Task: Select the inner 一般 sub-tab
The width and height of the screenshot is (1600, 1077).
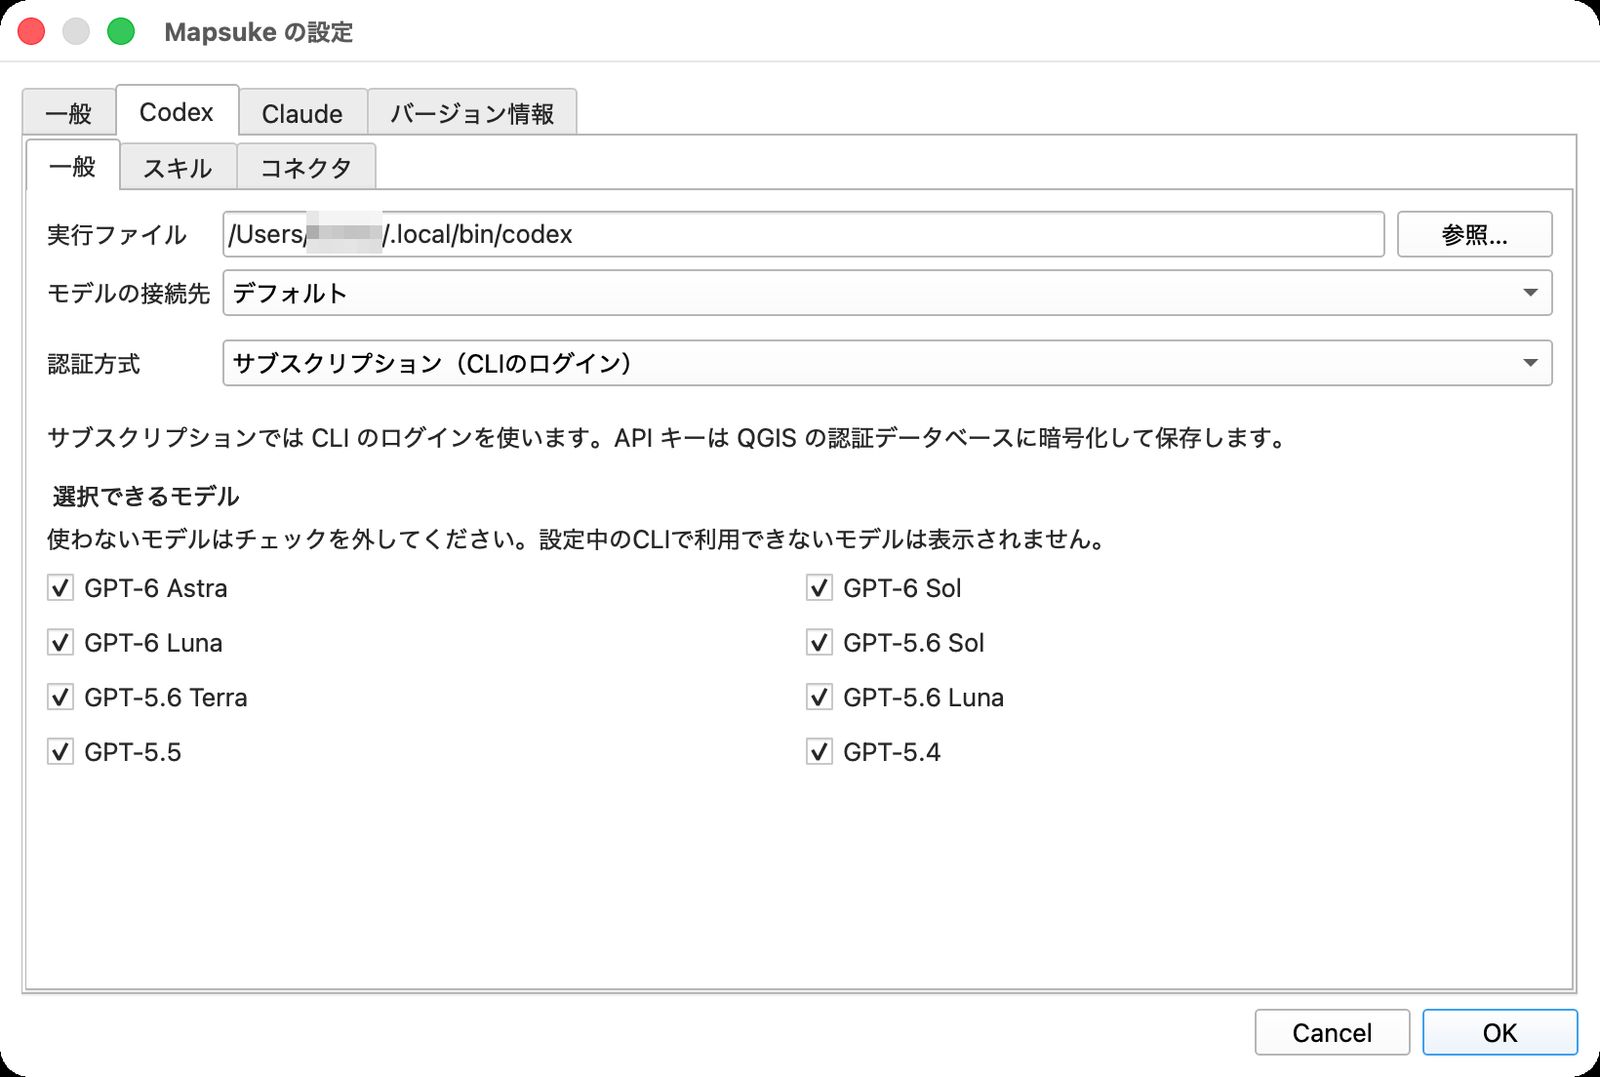Action: [x=73, y=165]
